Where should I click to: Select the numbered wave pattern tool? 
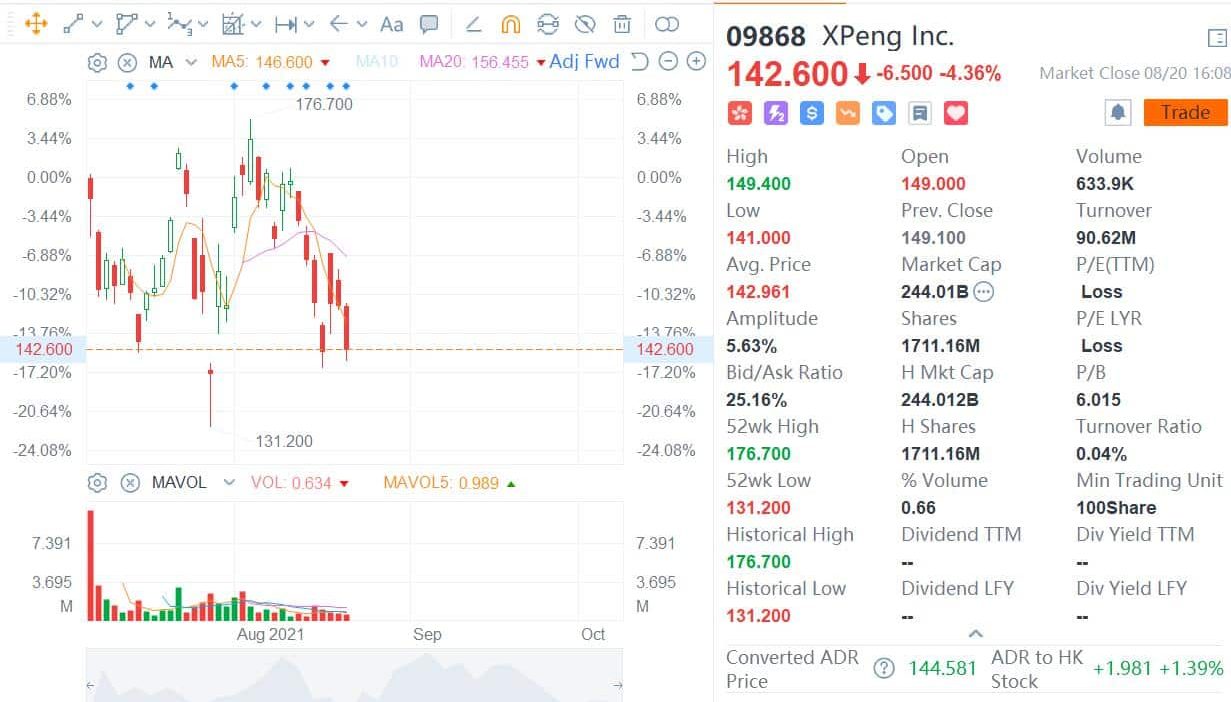[x=179, y=24]
